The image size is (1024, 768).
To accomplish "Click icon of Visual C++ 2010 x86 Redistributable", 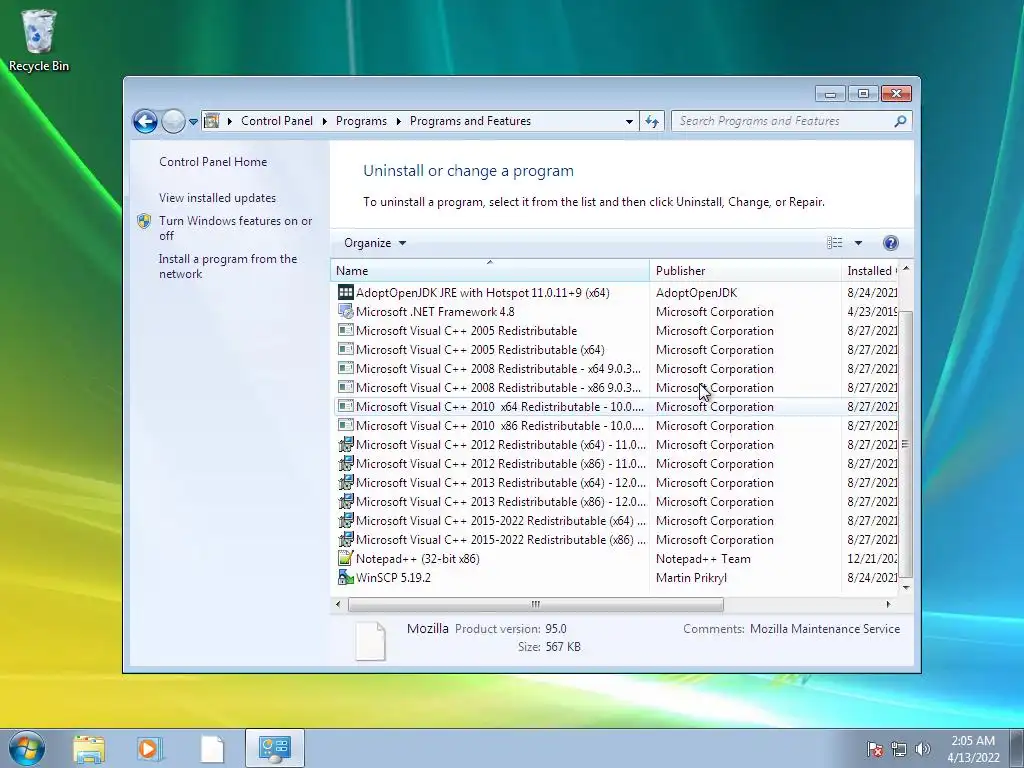I will [x=345, y=426].
